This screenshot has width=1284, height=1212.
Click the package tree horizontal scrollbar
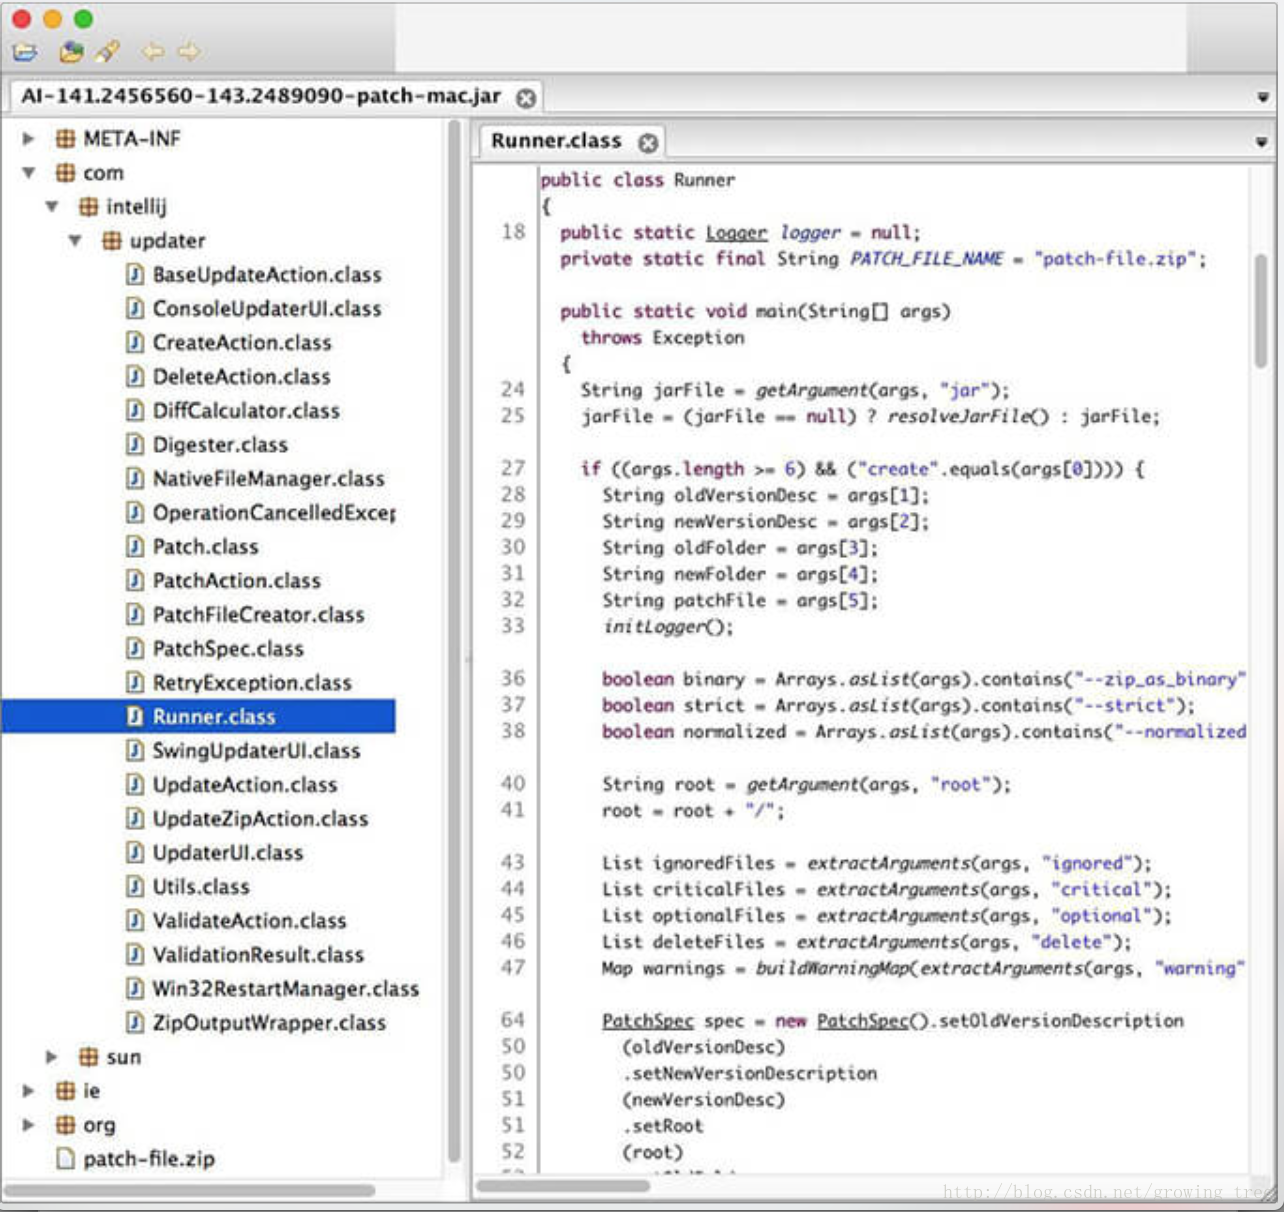point(190,1190)
